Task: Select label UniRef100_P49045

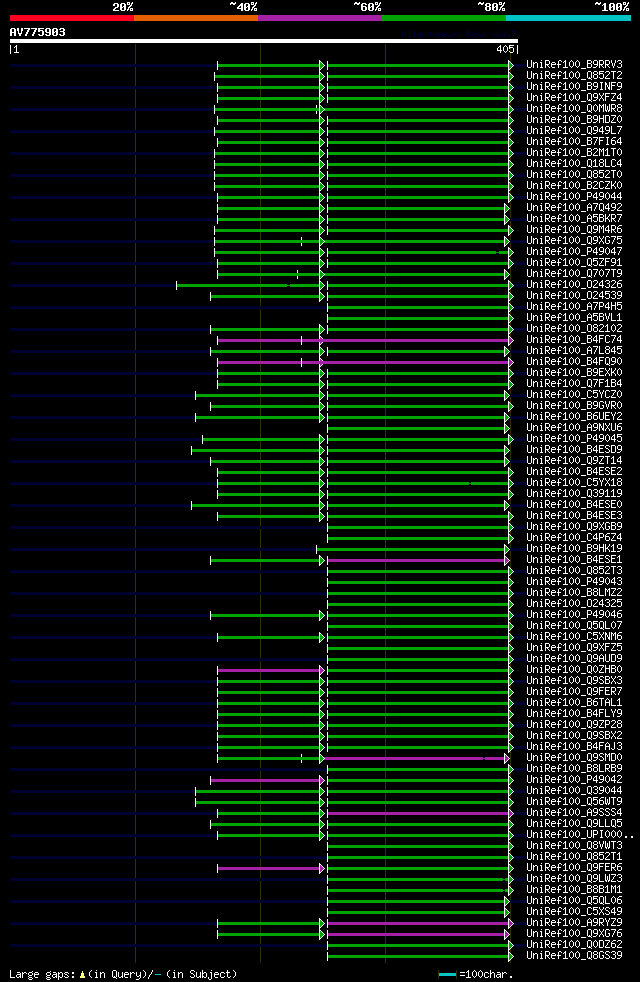Action: pos(574,438)
